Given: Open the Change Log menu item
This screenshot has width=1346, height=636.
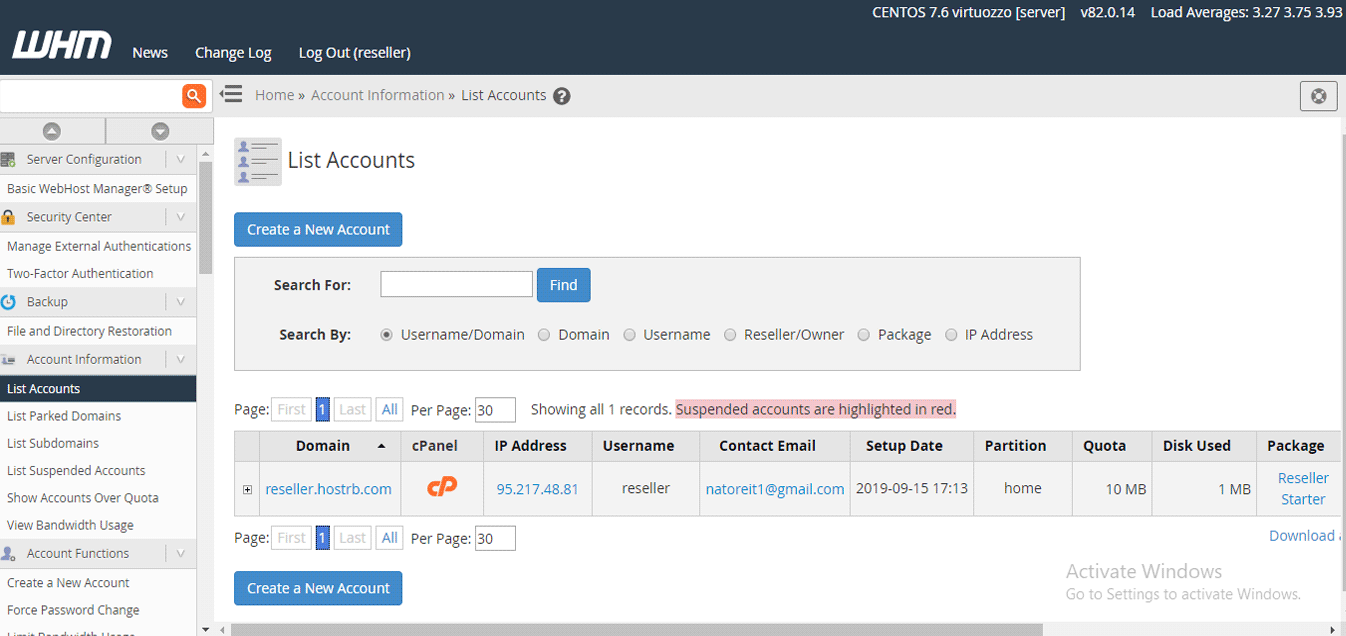Looking at the screenshot, I should point(233,52).
